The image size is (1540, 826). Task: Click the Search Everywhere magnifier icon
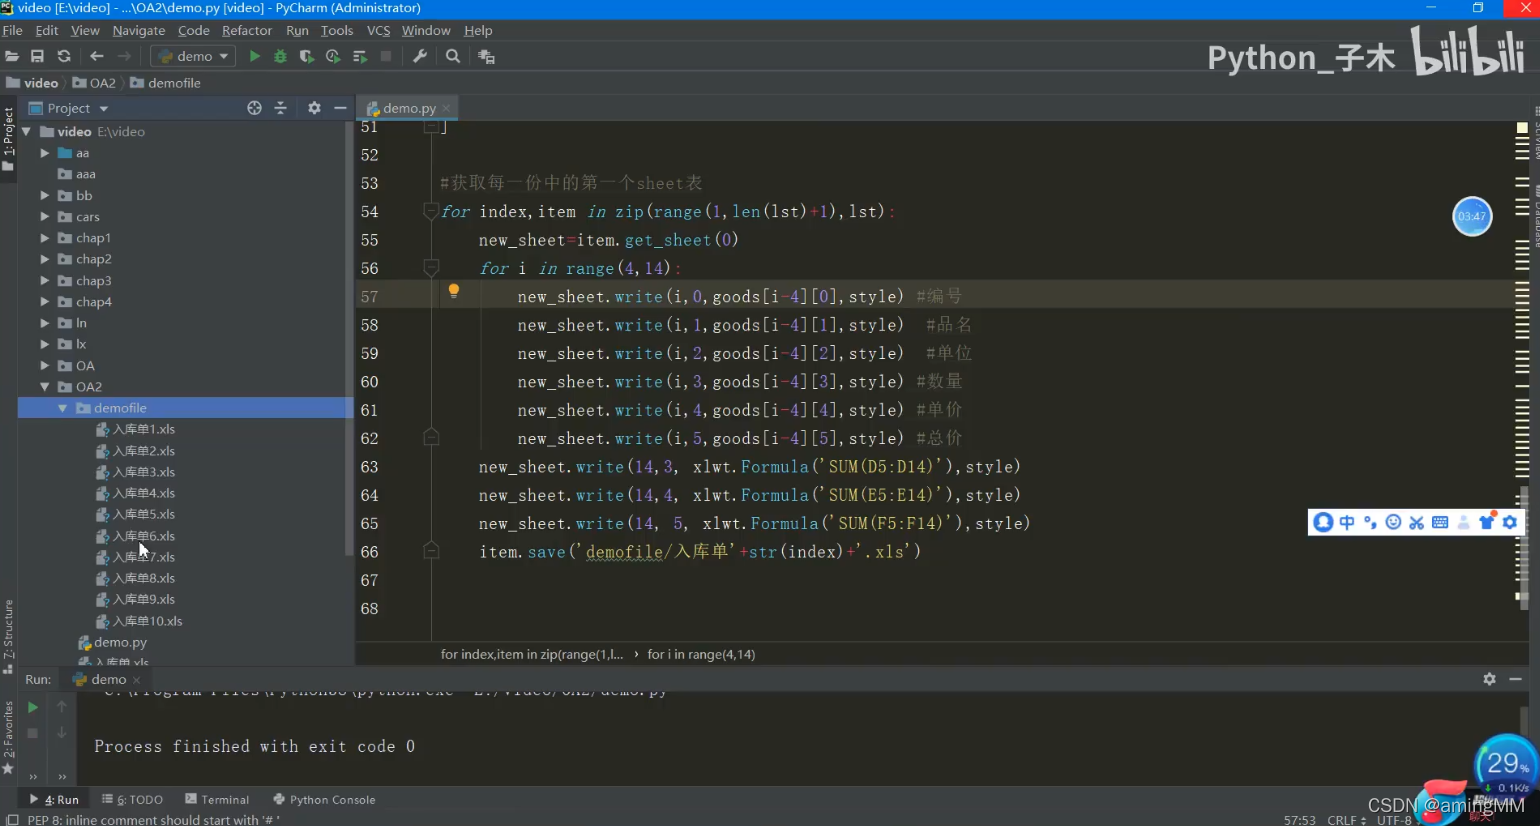453,56
